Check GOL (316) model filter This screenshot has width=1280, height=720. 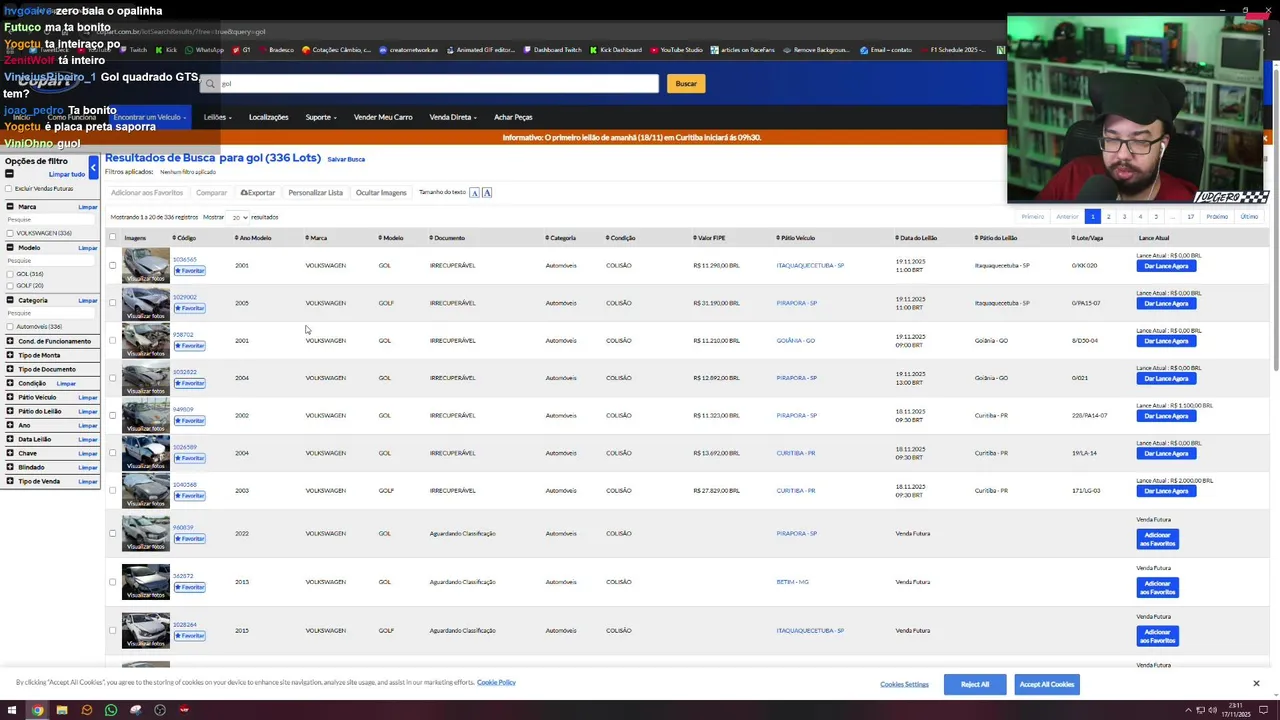coord(10,274)
